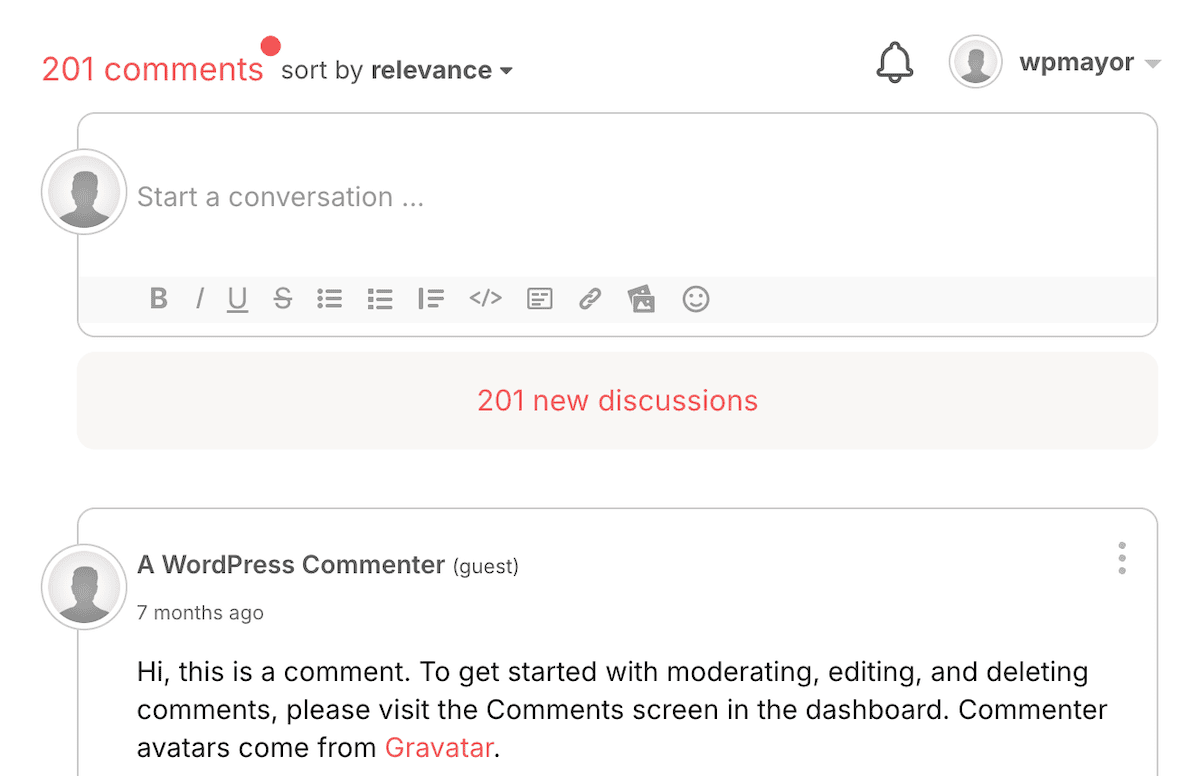Screen dimensions: 1200x776
Task: Insert blockquote using the quote icon
Action: pyautogui.click(x=431, y=298)
